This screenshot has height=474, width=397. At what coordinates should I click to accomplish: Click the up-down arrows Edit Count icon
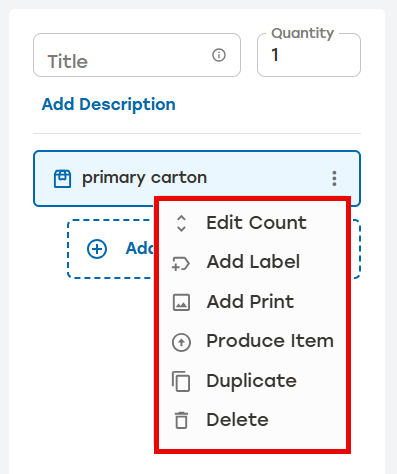pos(181,223)
